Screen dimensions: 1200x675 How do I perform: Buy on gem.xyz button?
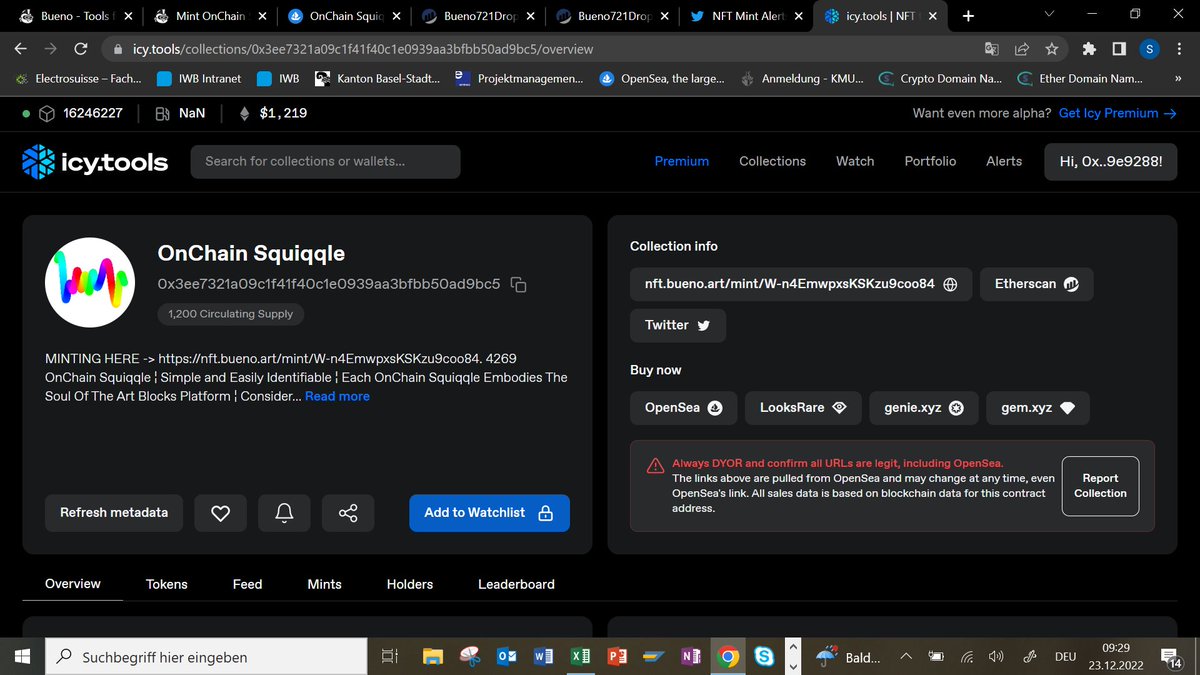point(1038,408)
